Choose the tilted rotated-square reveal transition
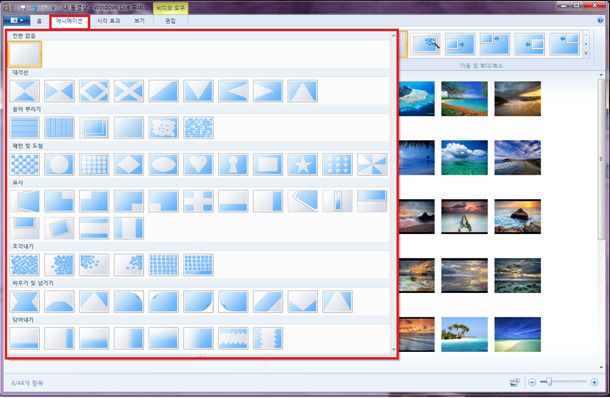Viewport: 610px width, 398px height. coord(59,228)
